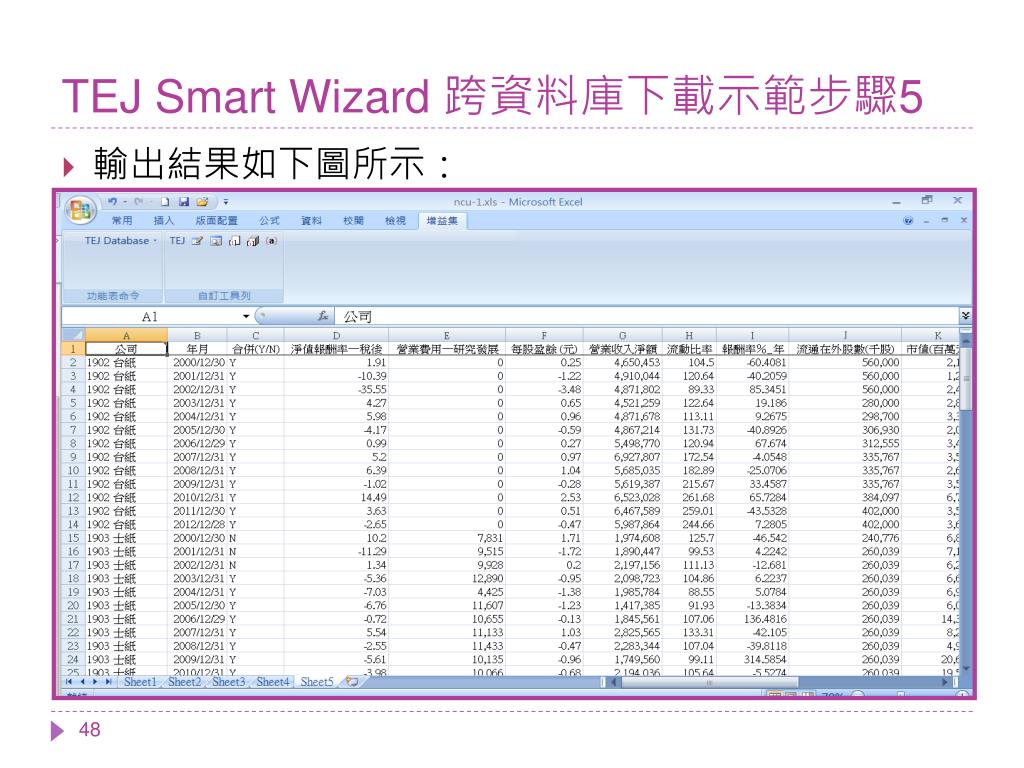This screenshot has width=1024, height=768.
Task: Select column J header
Action: coord(845,335)
